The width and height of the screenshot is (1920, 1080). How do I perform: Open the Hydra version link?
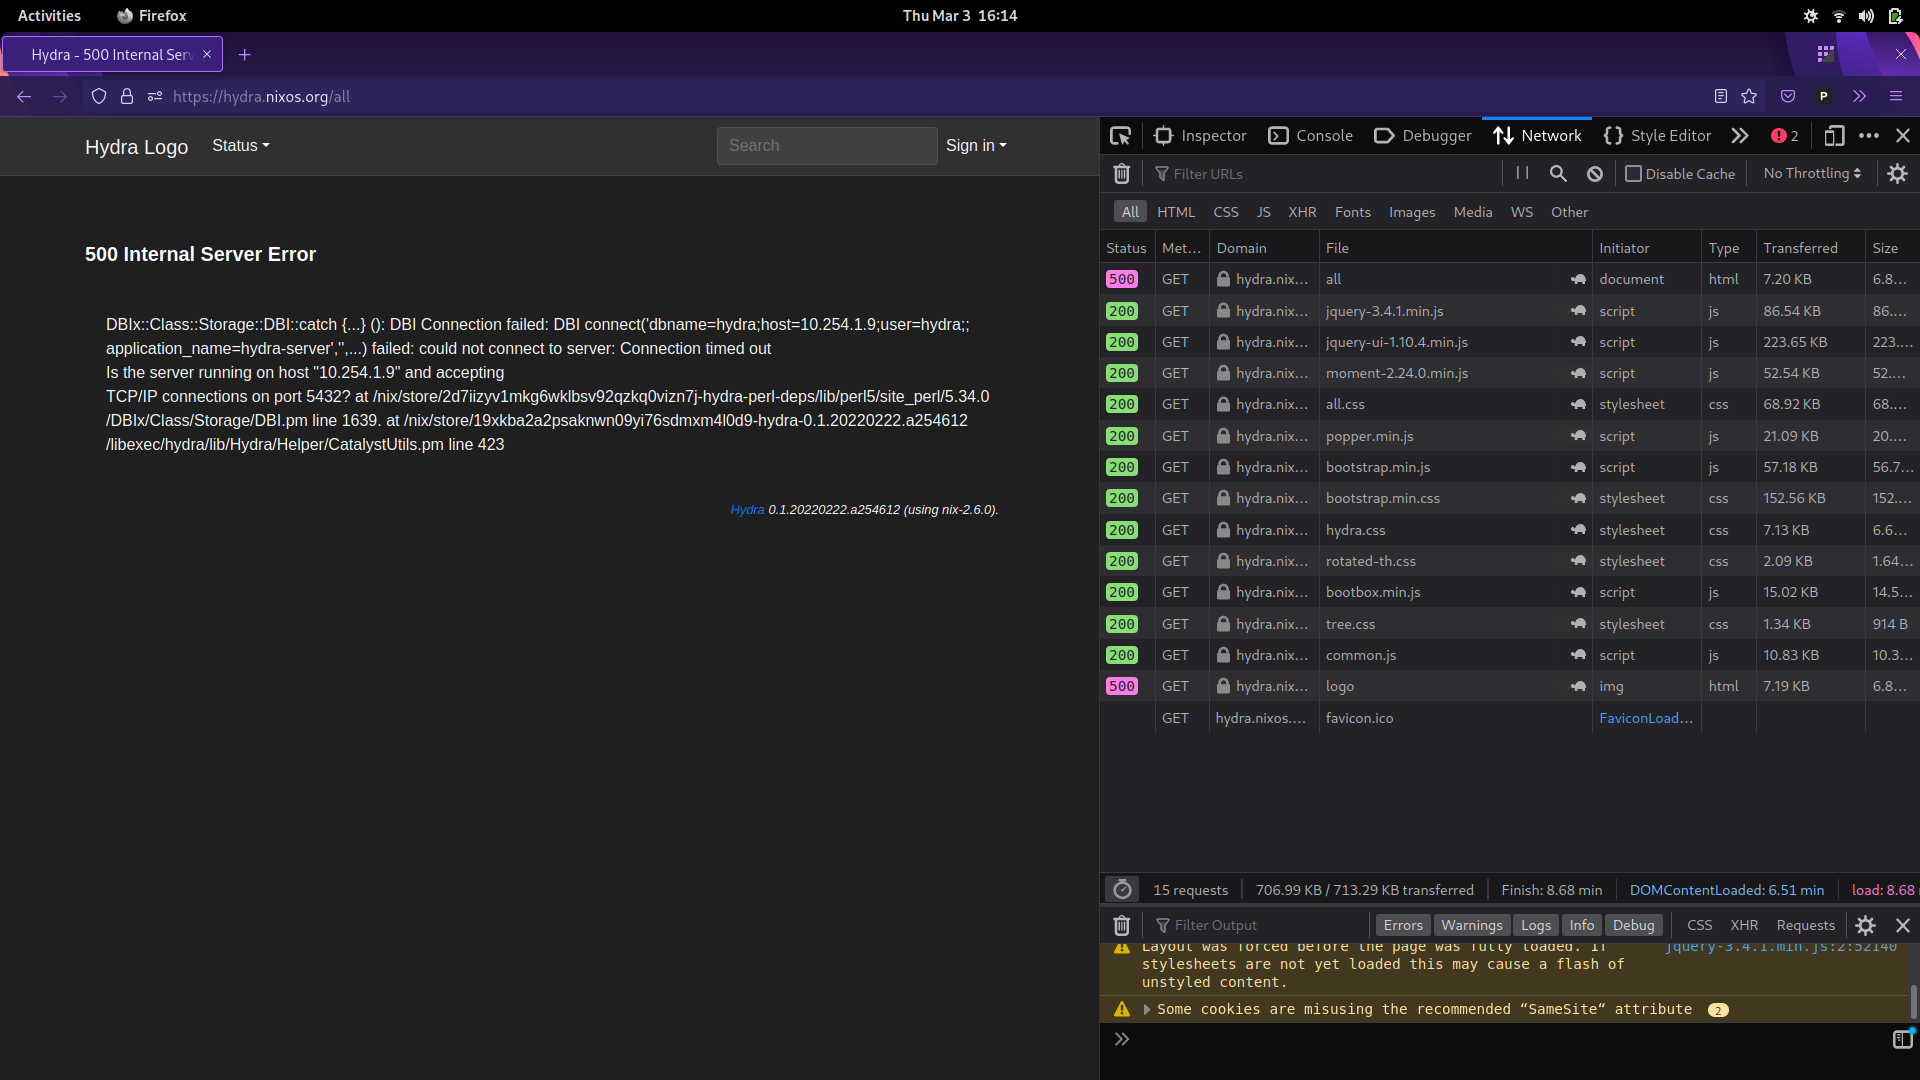[x=747, y=510]
